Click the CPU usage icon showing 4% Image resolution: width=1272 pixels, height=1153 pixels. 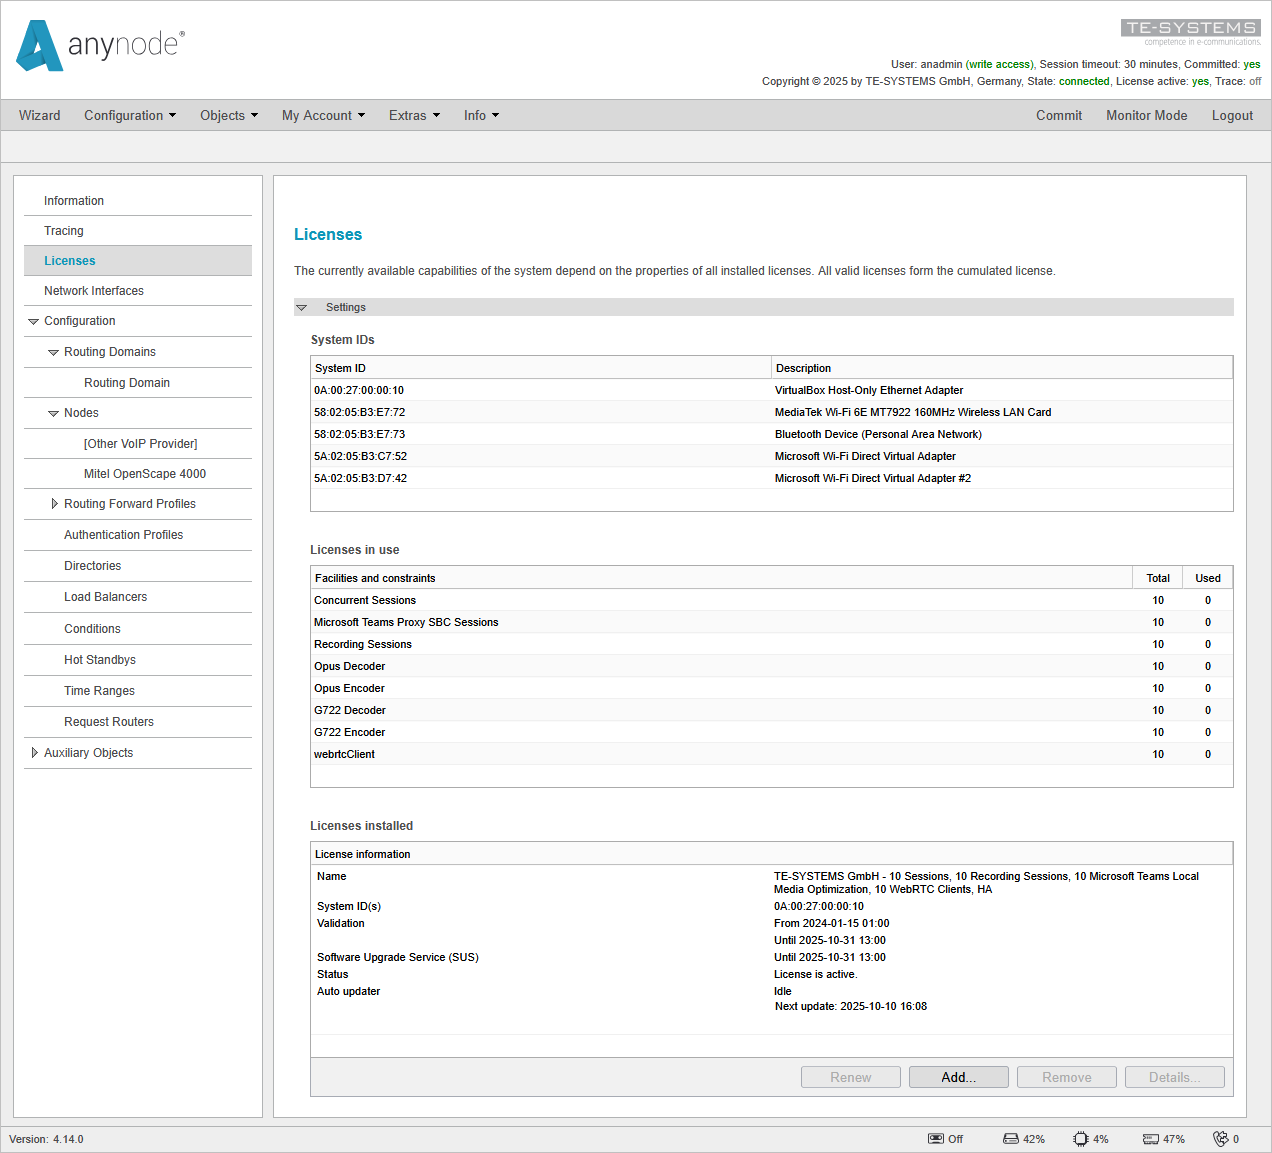[1080, 1138]
